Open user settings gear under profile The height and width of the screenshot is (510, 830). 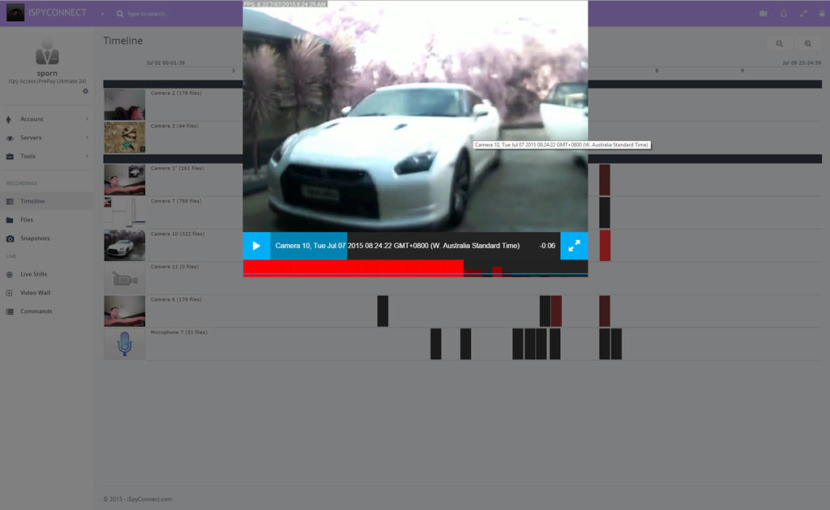coord(85,91)
